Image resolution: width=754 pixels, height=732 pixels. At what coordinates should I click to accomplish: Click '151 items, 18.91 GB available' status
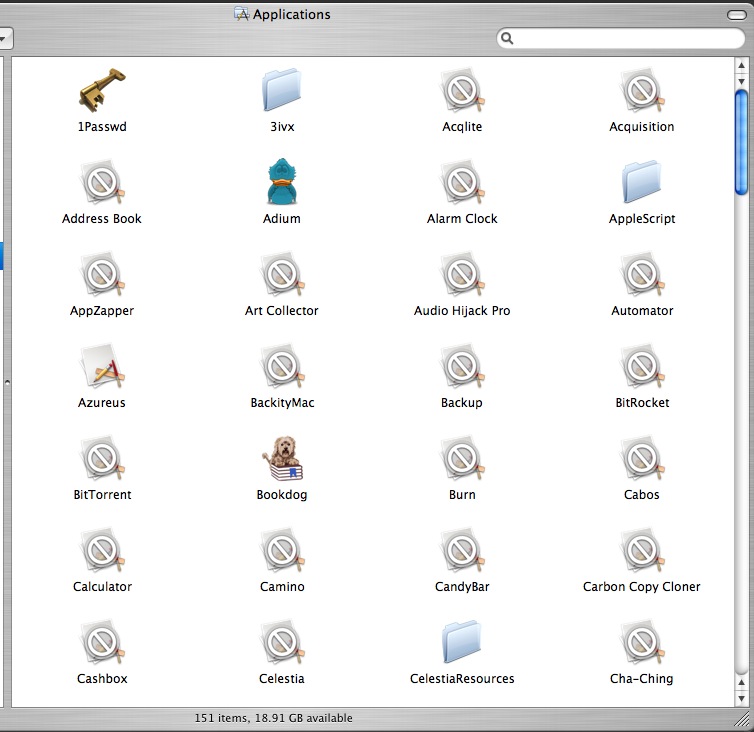coord(273,718)
